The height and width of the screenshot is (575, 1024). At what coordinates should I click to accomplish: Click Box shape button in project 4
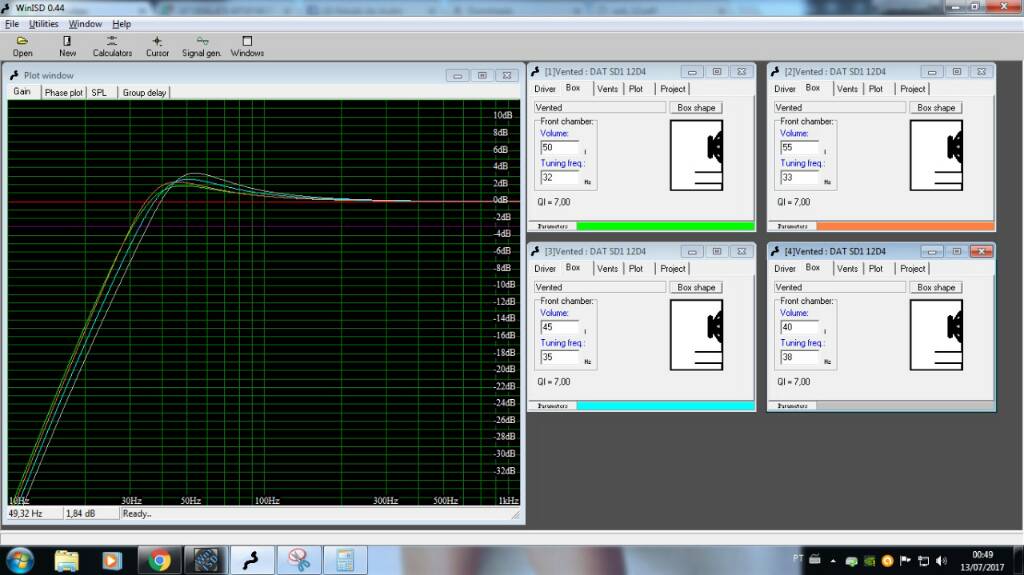point(936,287)
